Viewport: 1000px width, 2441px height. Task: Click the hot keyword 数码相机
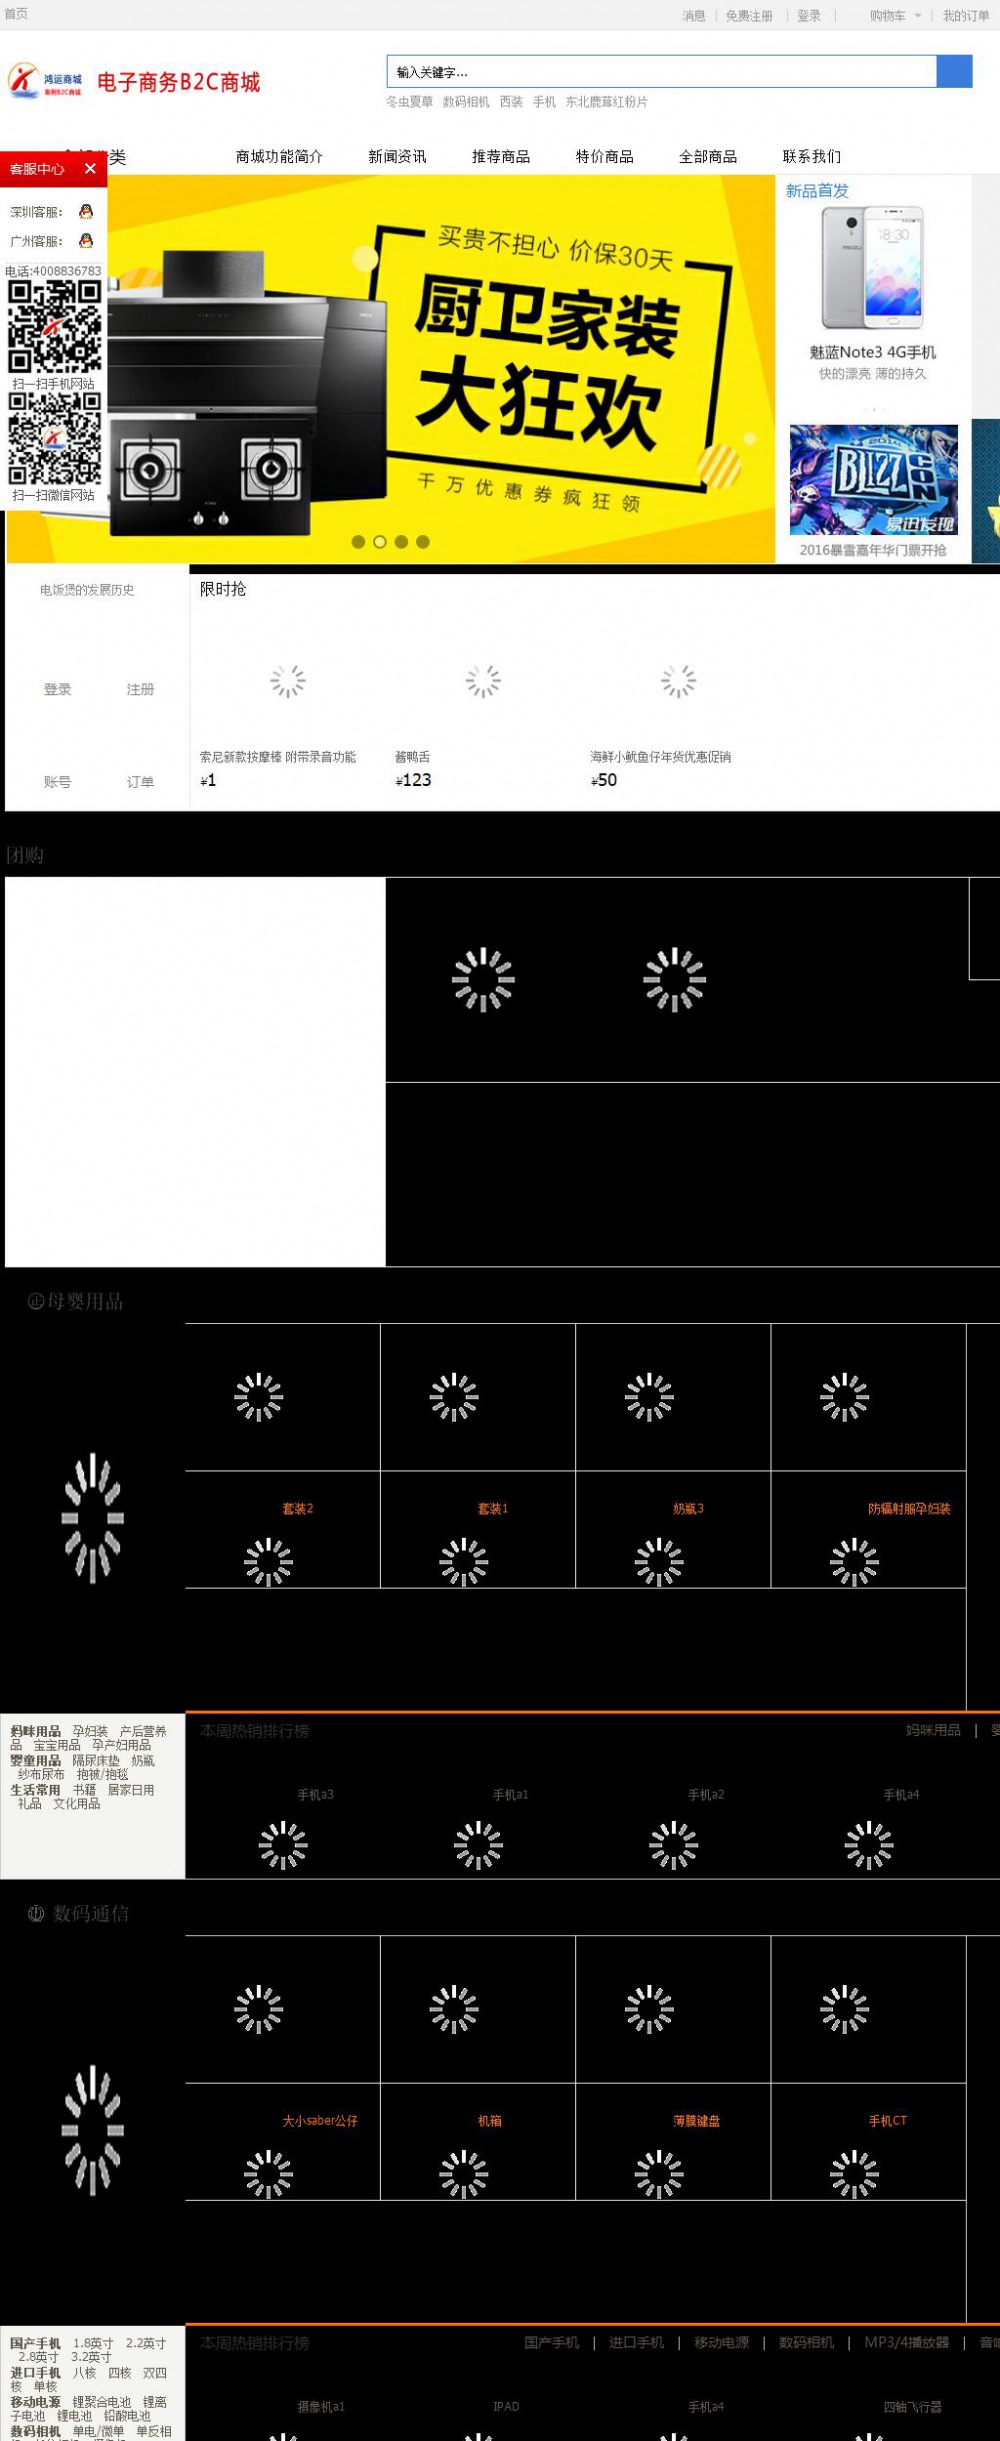coord(466,102)
